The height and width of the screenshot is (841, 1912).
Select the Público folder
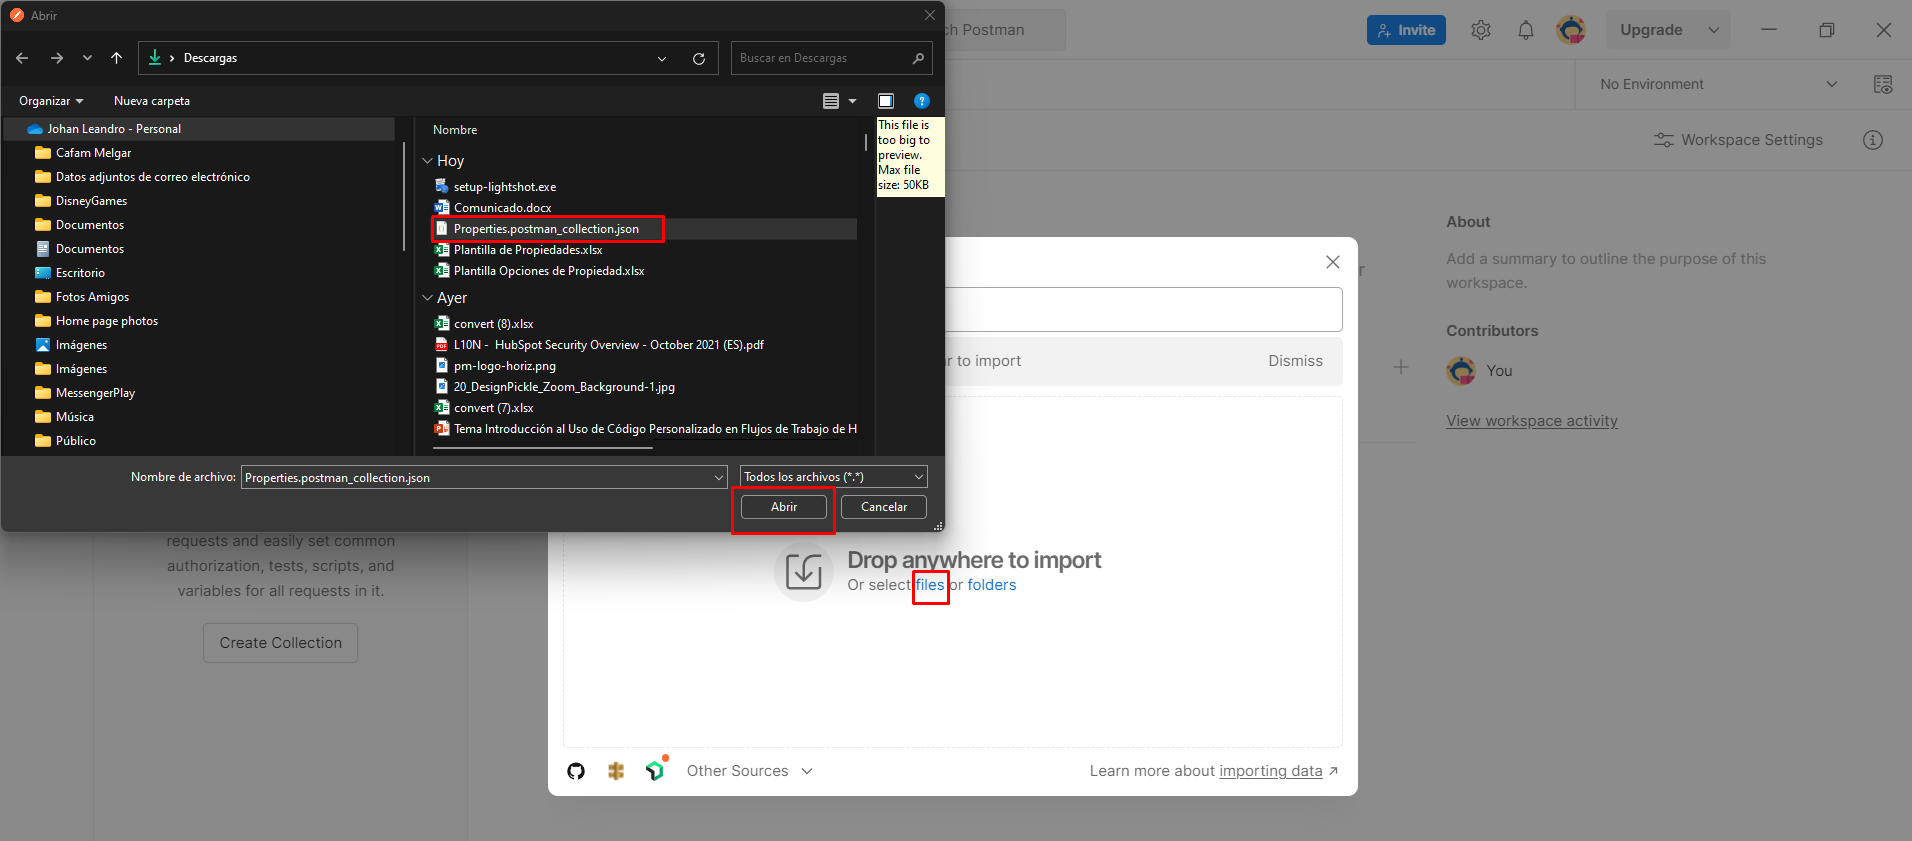click(x=75, y=441)
